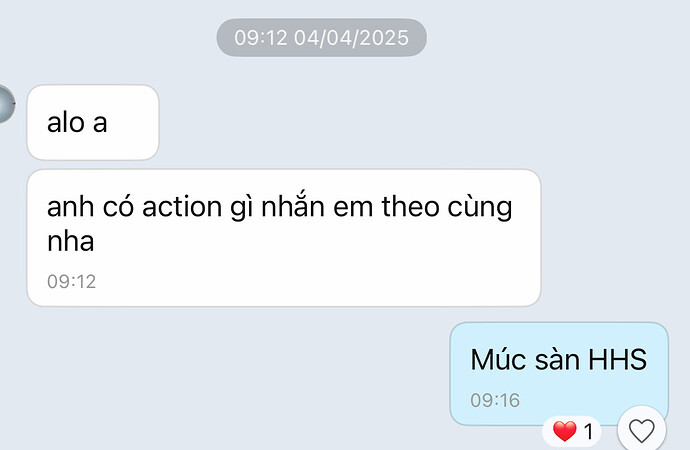
Task: Click the word "theo" in the received message
Action: pos(410,206)
